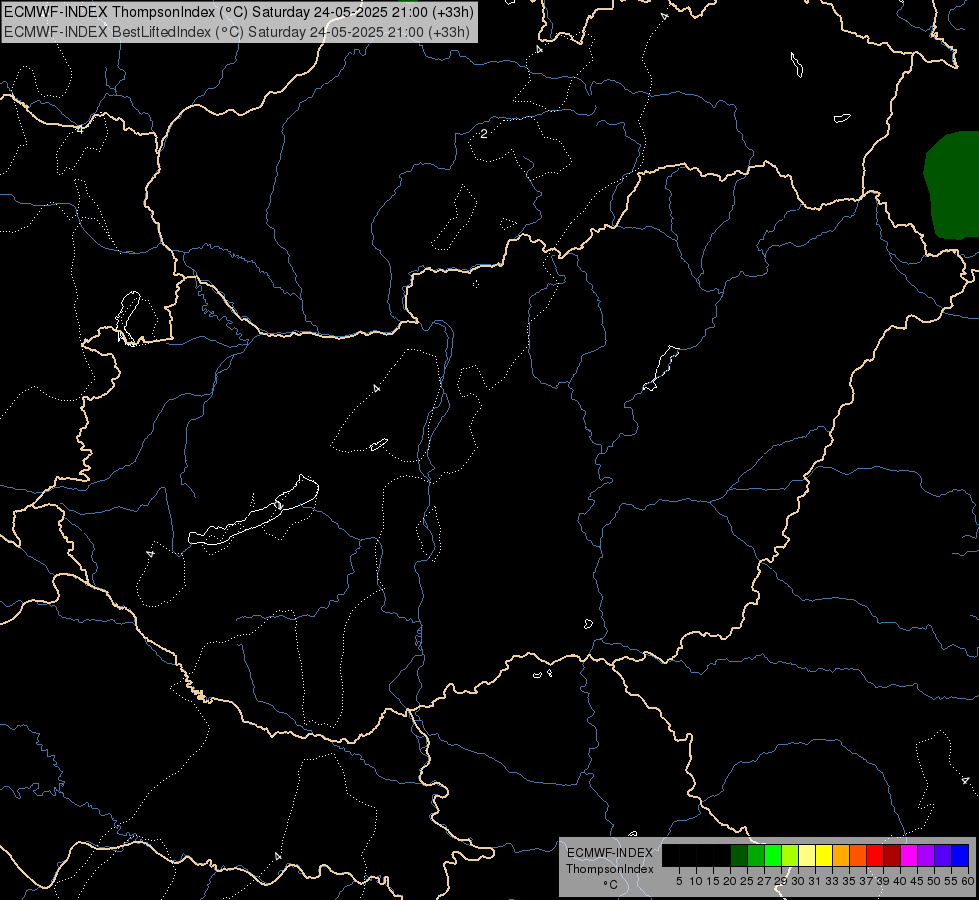Select the dark green 20–25 legend swatch
Screen dimensions: 979x900
[739, 855]
